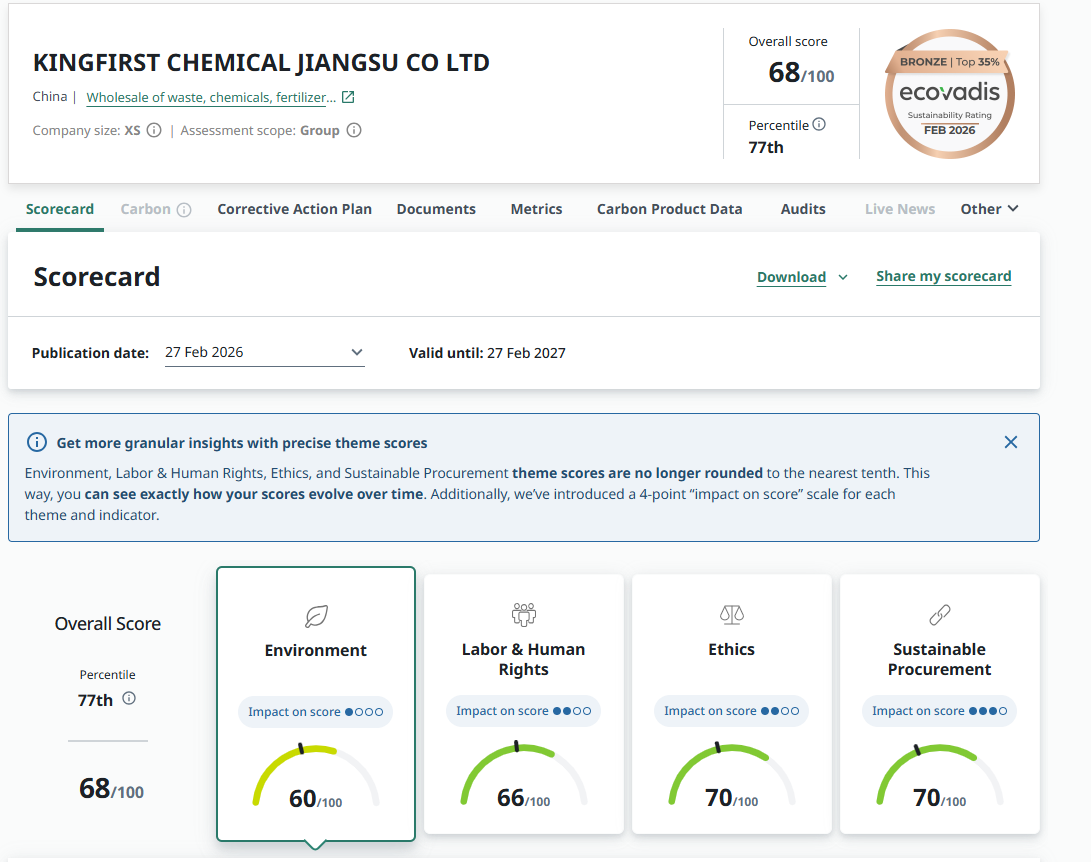This screenshot has height=862, width=1091.
Task: Open the Live News tab
Action: (x=900, y=209)
